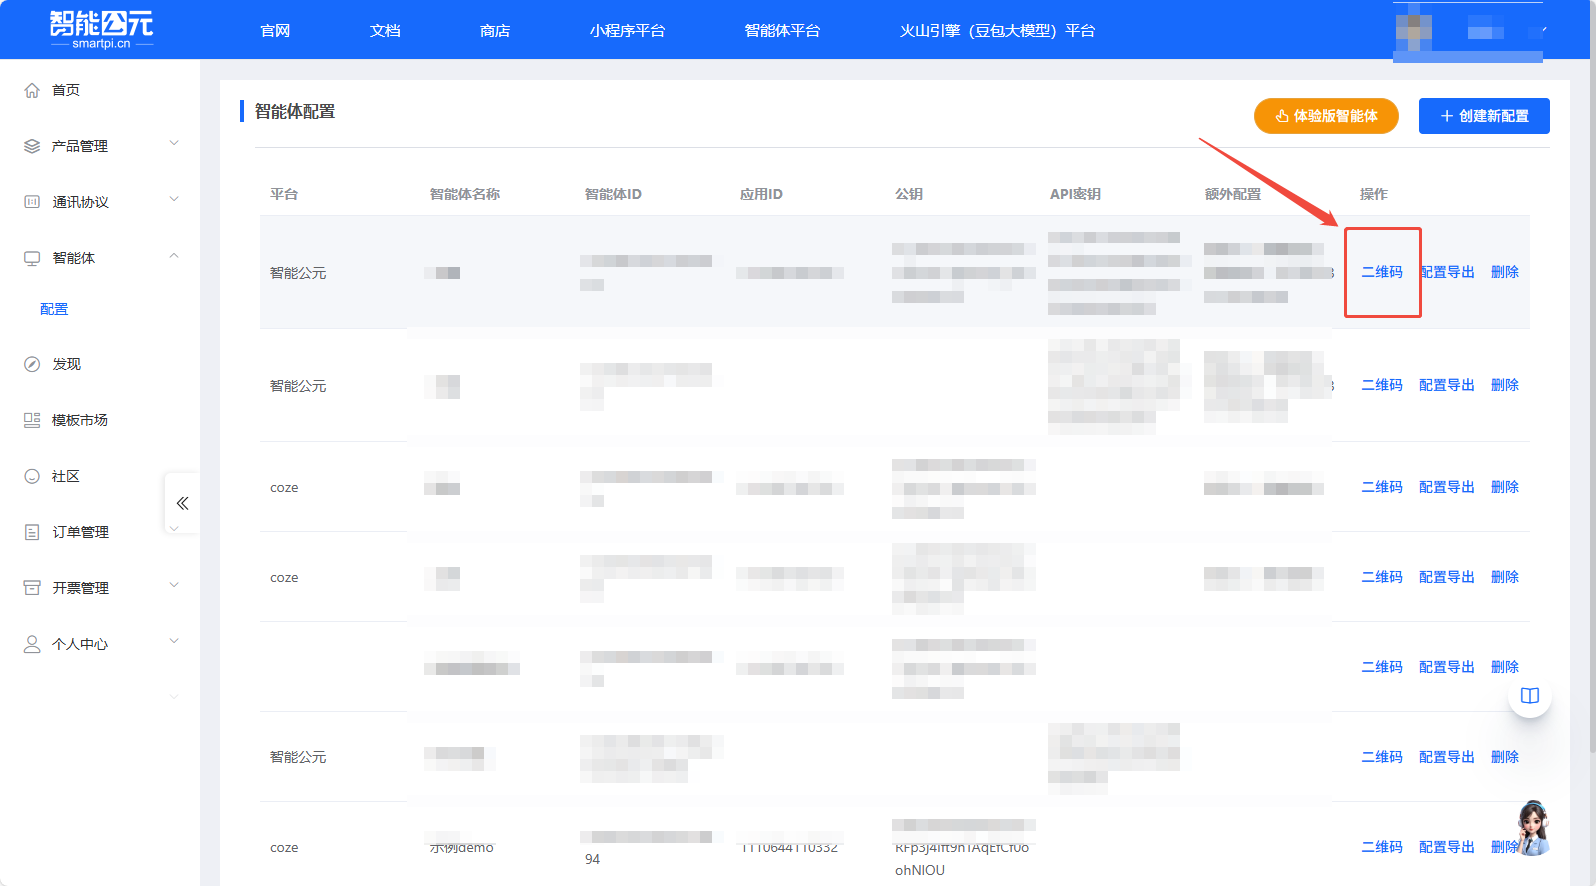This screenshot has width=1596, height=886.
Task: Click the 创建新配置 button
Action: point(1484,116)
